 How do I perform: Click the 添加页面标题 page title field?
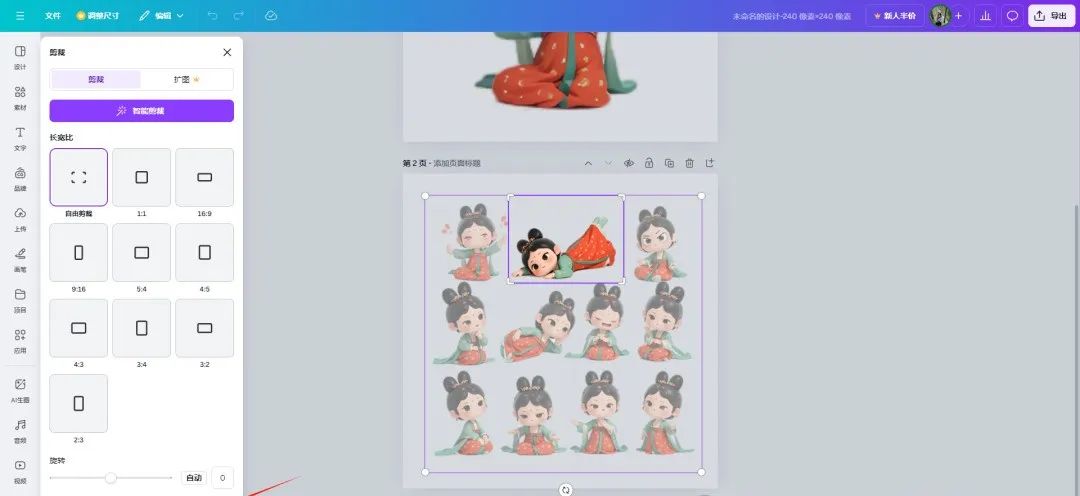[457, 163]
